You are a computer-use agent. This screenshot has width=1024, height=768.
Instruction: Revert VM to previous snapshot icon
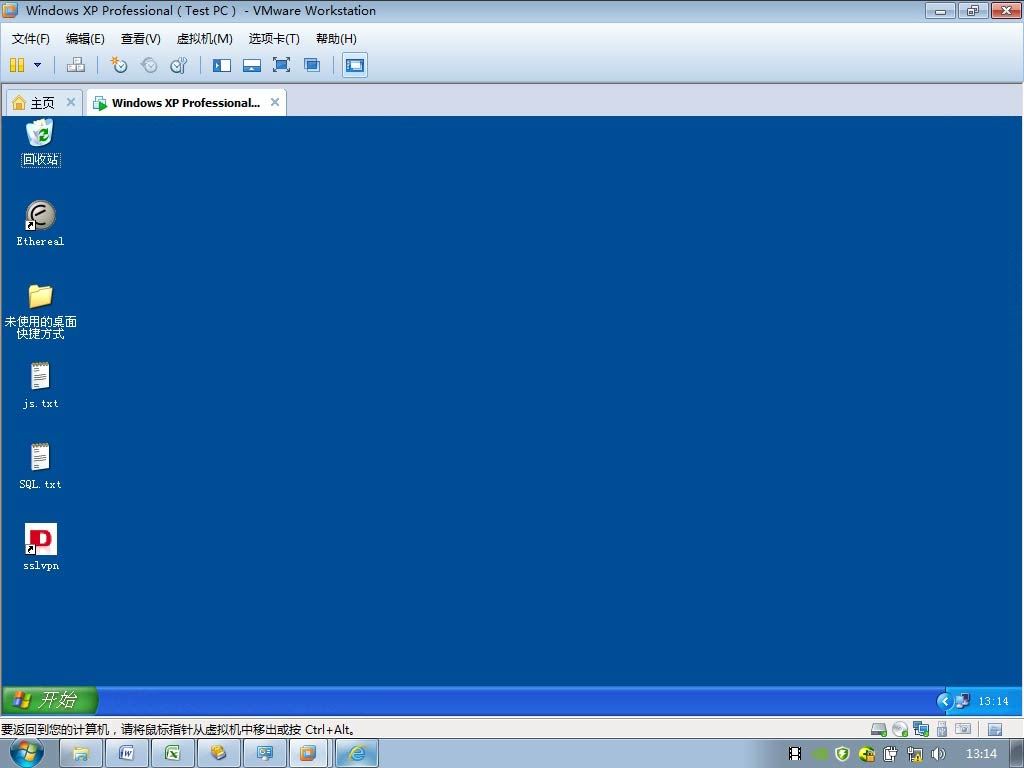pyautogui.click(x=149, y=65)
